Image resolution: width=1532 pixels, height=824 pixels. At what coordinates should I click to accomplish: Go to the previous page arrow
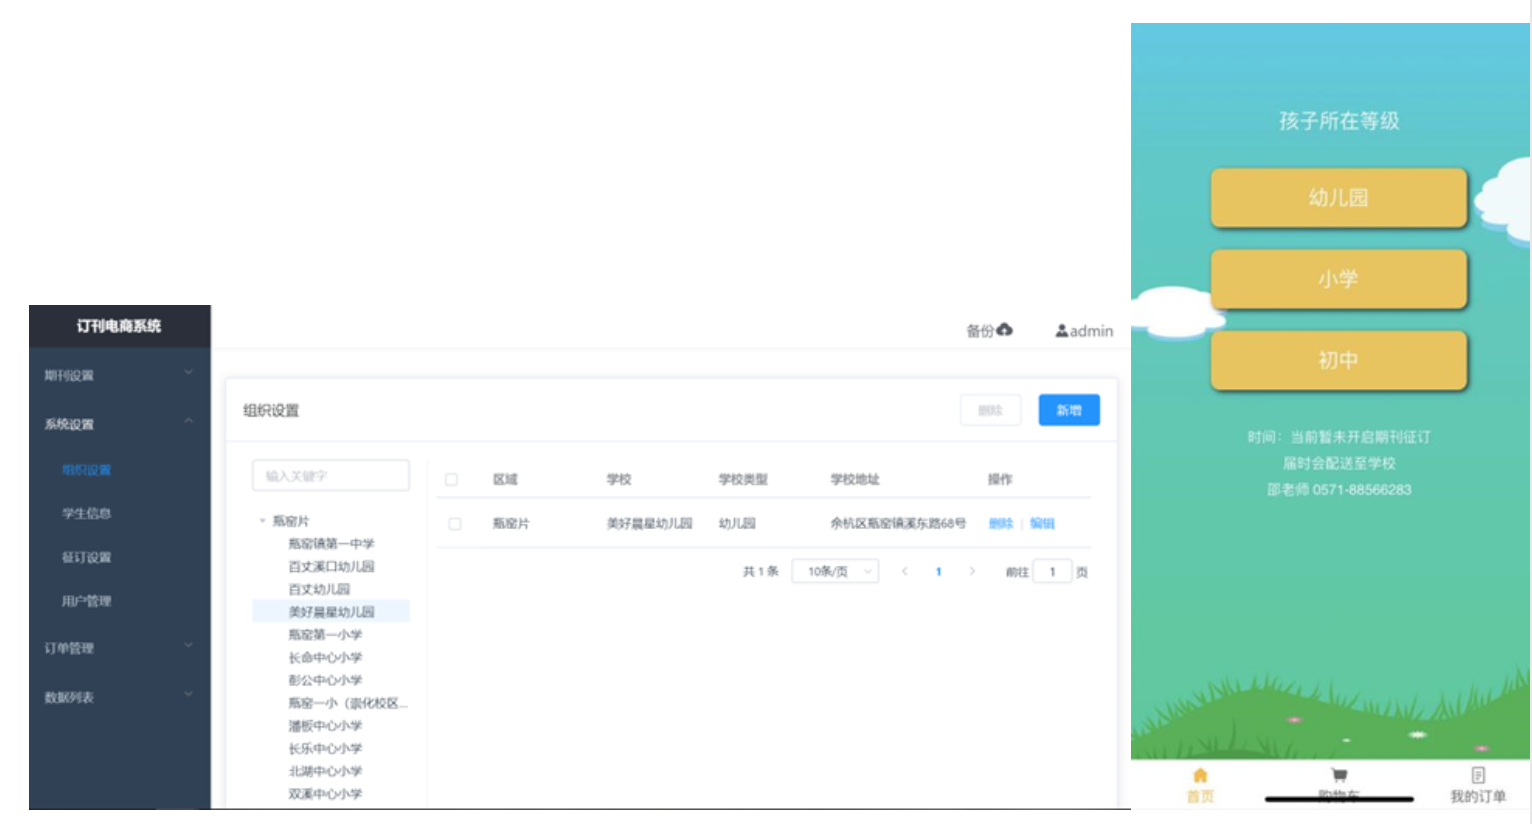(904, 572)
